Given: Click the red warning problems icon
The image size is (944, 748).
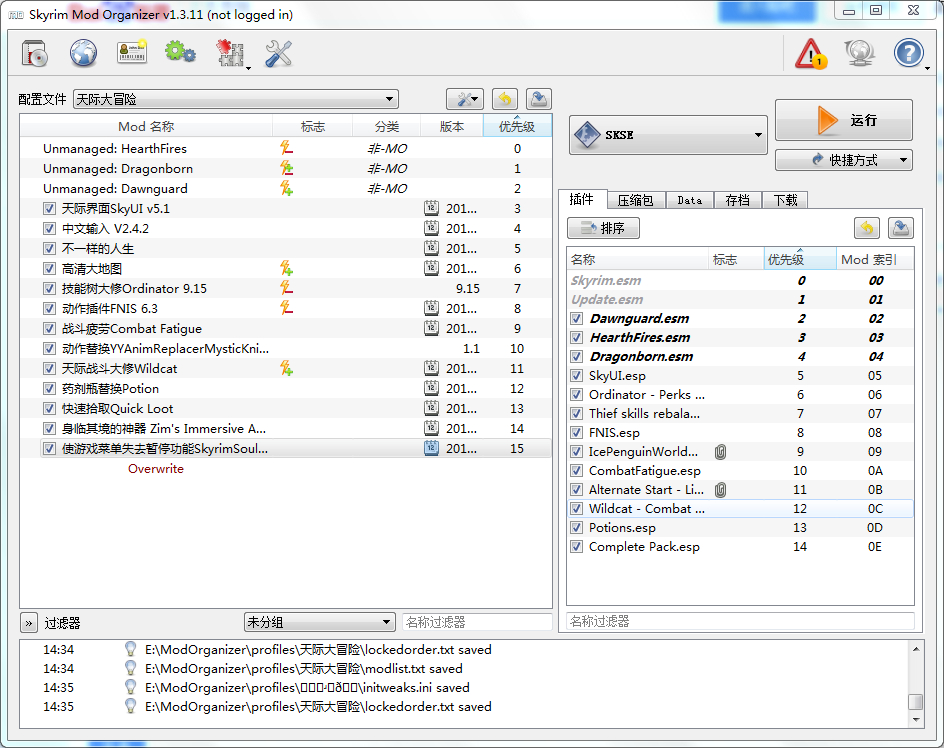Looking at the screenshot, I should click(x=811, y=54).
